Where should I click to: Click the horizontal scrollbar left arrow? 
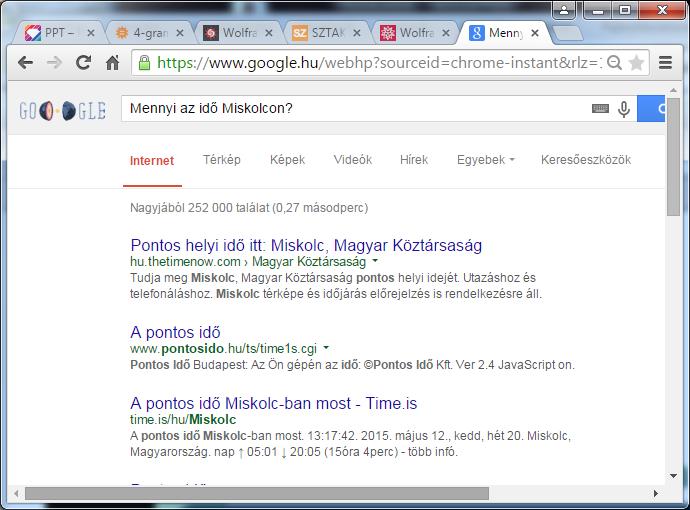pyautogui.click(x=16, y=494)
